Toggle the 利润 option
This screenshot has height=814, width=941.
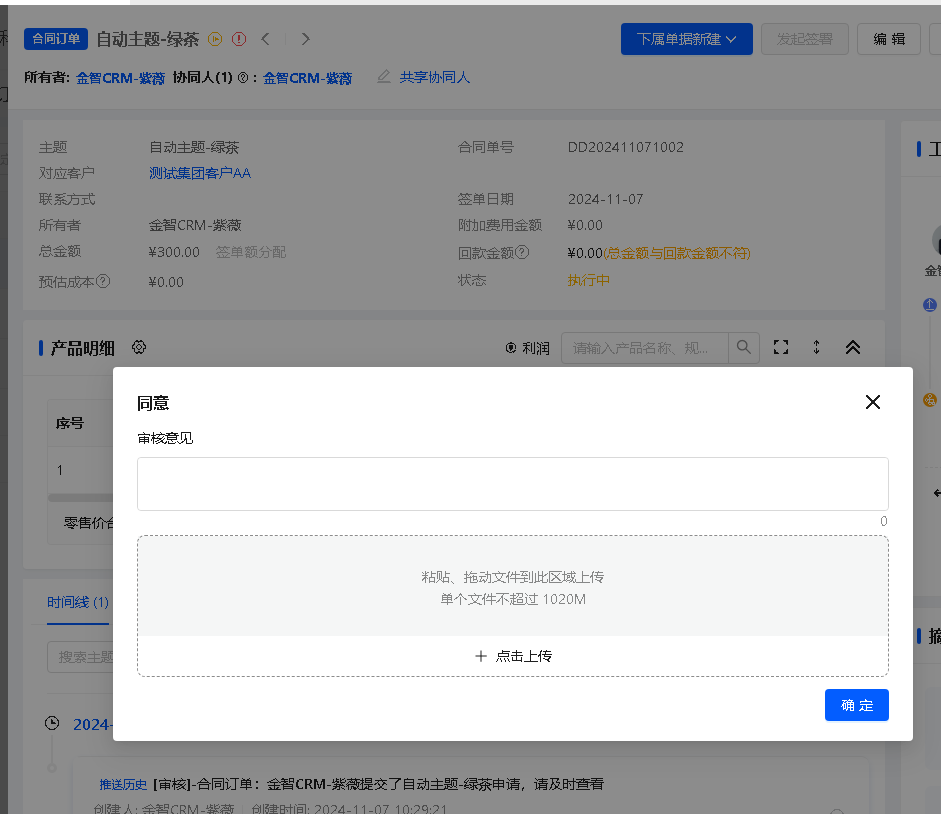click(528, 348)
